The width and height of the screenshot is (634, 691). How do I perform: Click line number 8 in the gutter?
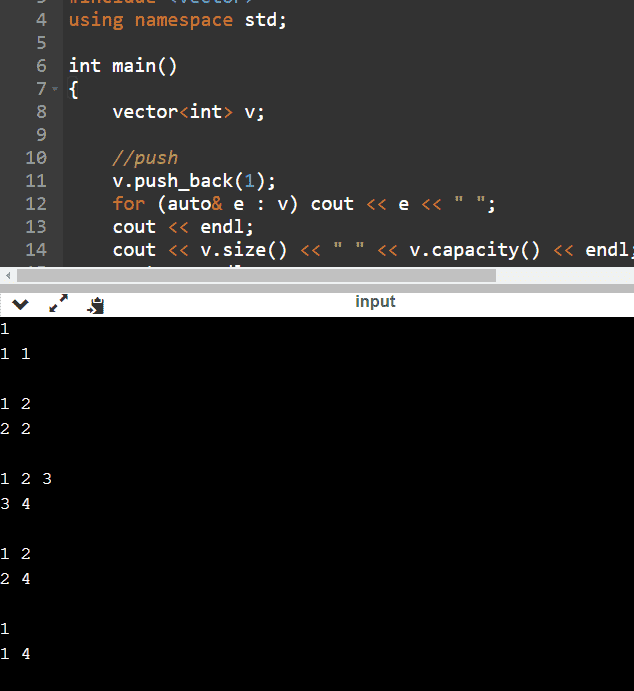pos(41,111)
